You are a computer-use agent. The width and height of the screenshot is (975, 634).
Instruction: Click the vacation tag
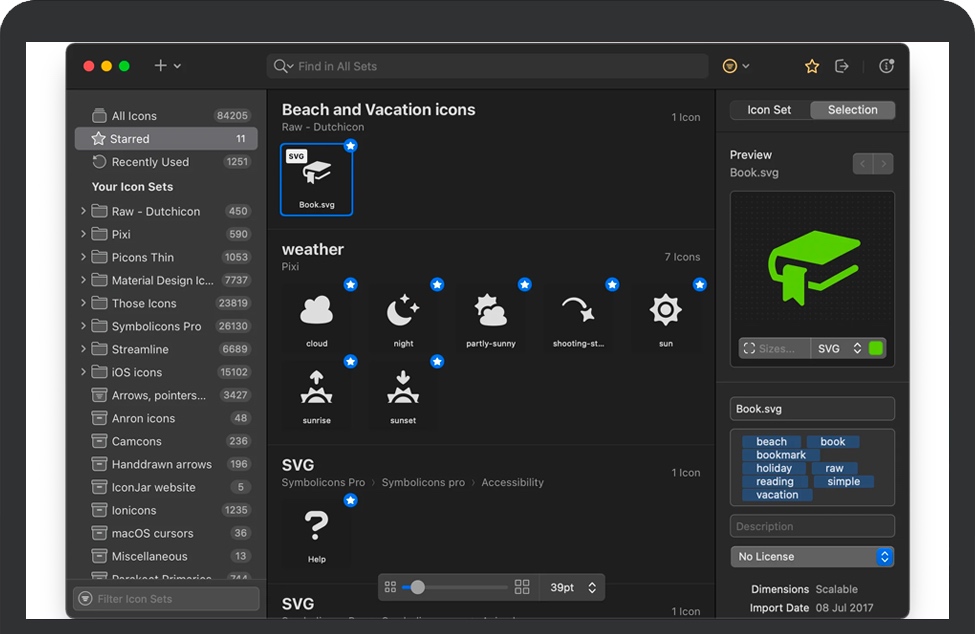pyautogui.click(x=777, y=495)
